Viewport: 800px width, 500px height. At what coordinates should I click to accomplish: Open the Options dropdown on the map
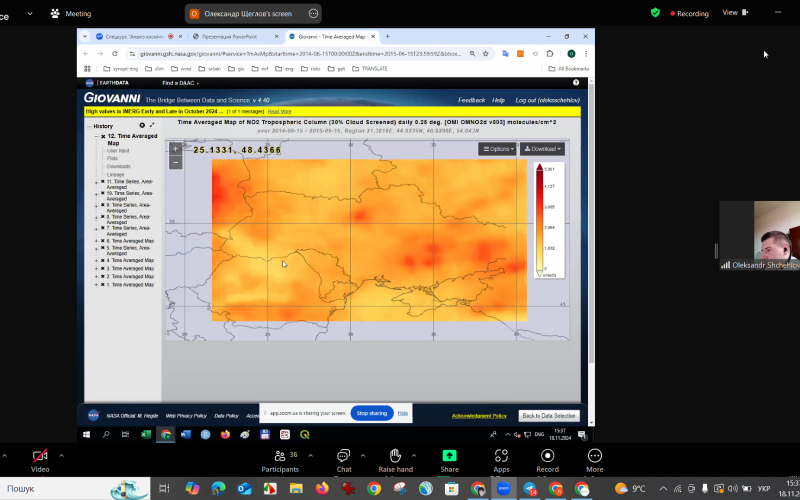[x=497, y=149]
